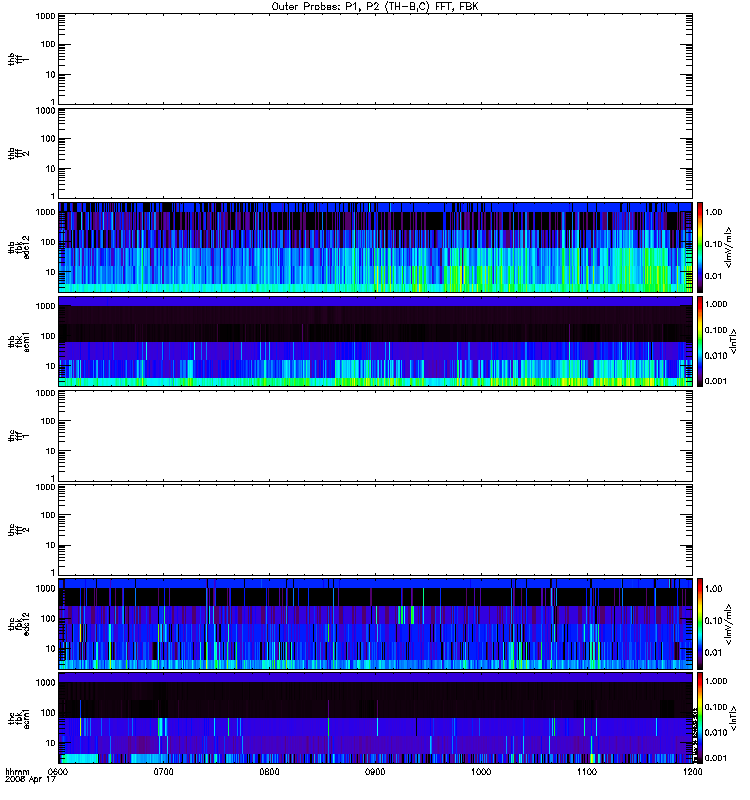
Task: Click the 100 y-axis tick of thc fbk scm1
Action: coord(48,713)
